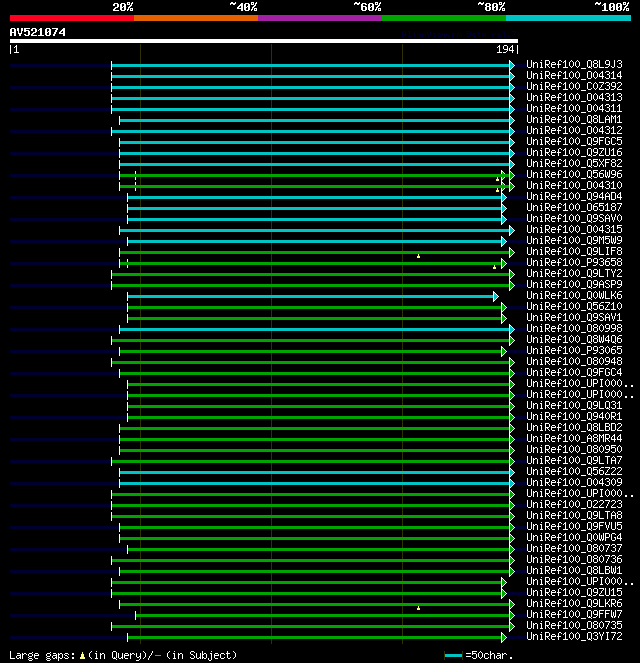
Task: Click the Q94AD4 alignment arrowhead
Action: click(504, 197)
